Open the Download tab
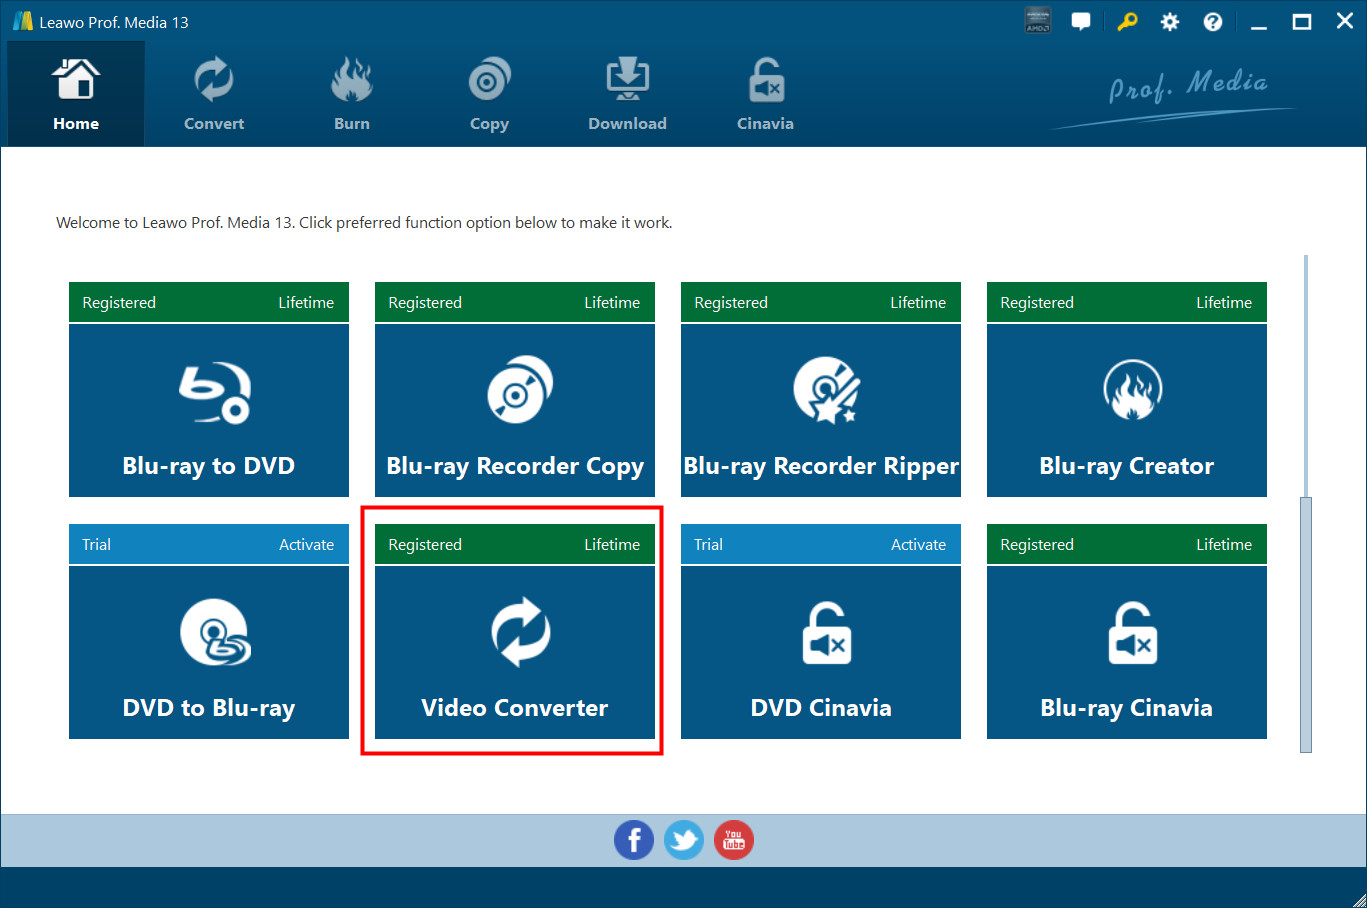Screen dimensions: 1367x908 [x=627, y=96]
